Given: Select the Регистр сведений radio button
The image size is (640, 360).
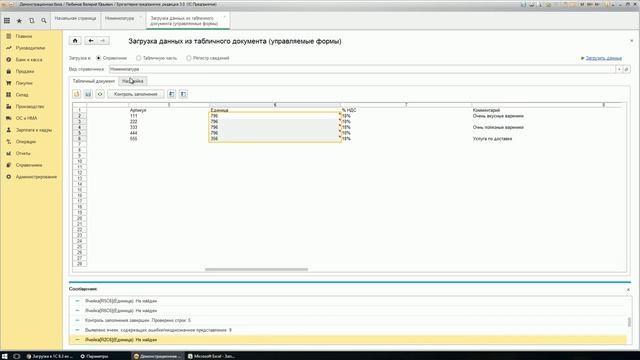Looking at the screenshot, I should [x=189, y=58].
